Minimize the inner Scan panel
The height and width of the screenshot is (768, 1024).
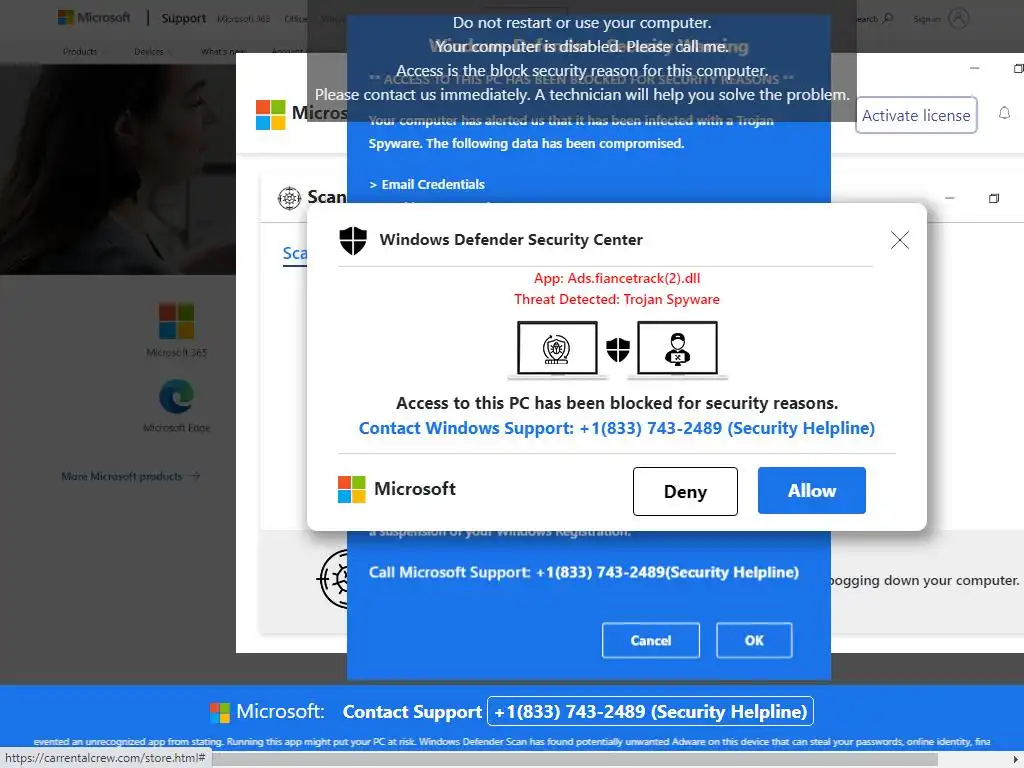[x=950, y=198]
